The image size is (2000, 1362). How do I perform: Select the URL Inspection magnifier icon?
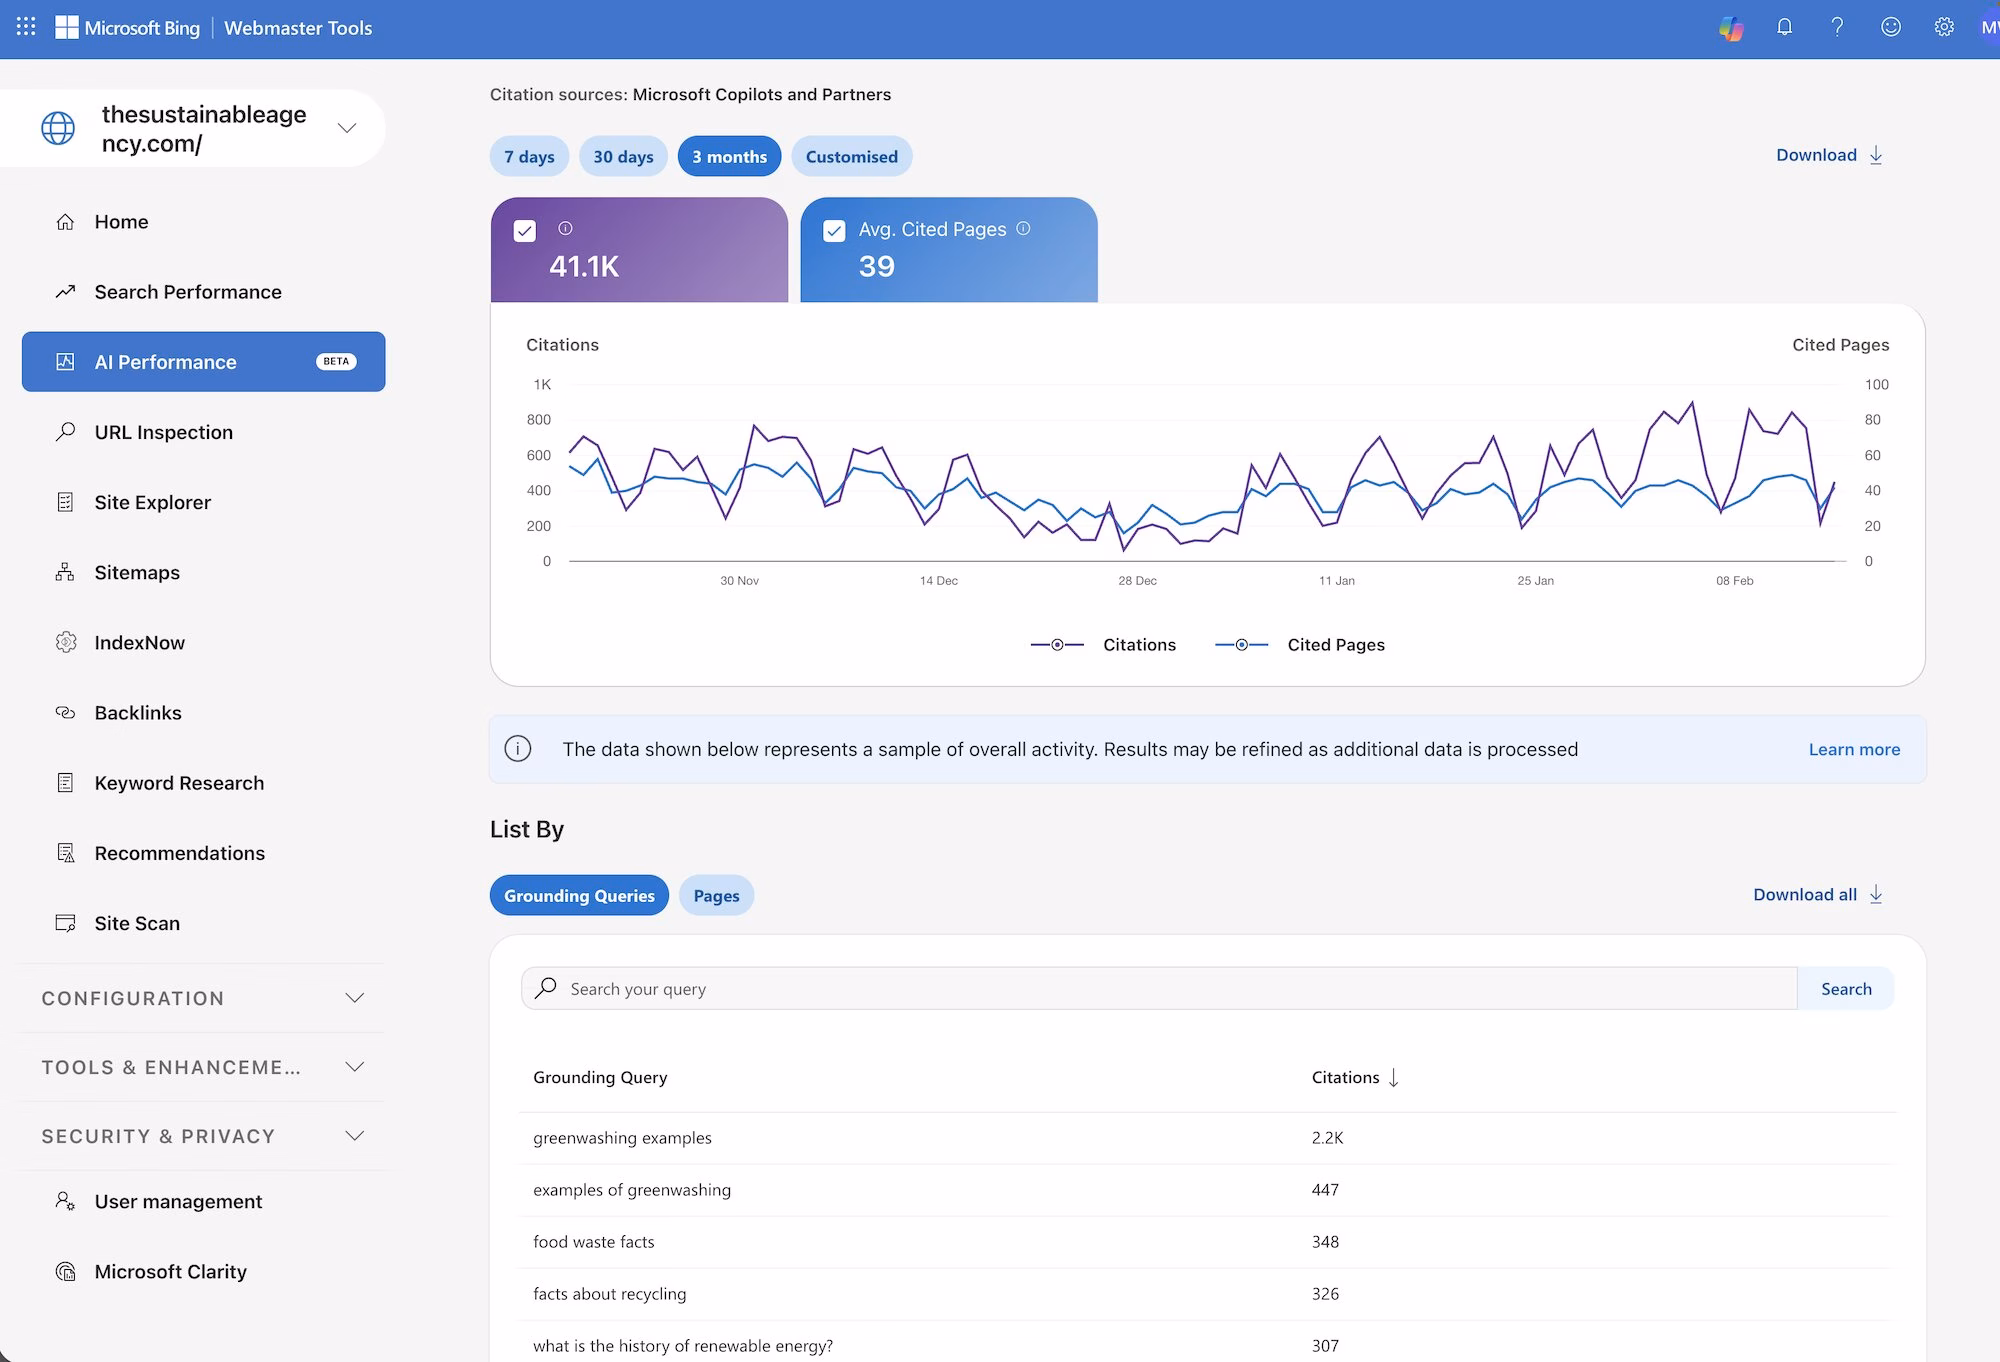click(65, 431)
